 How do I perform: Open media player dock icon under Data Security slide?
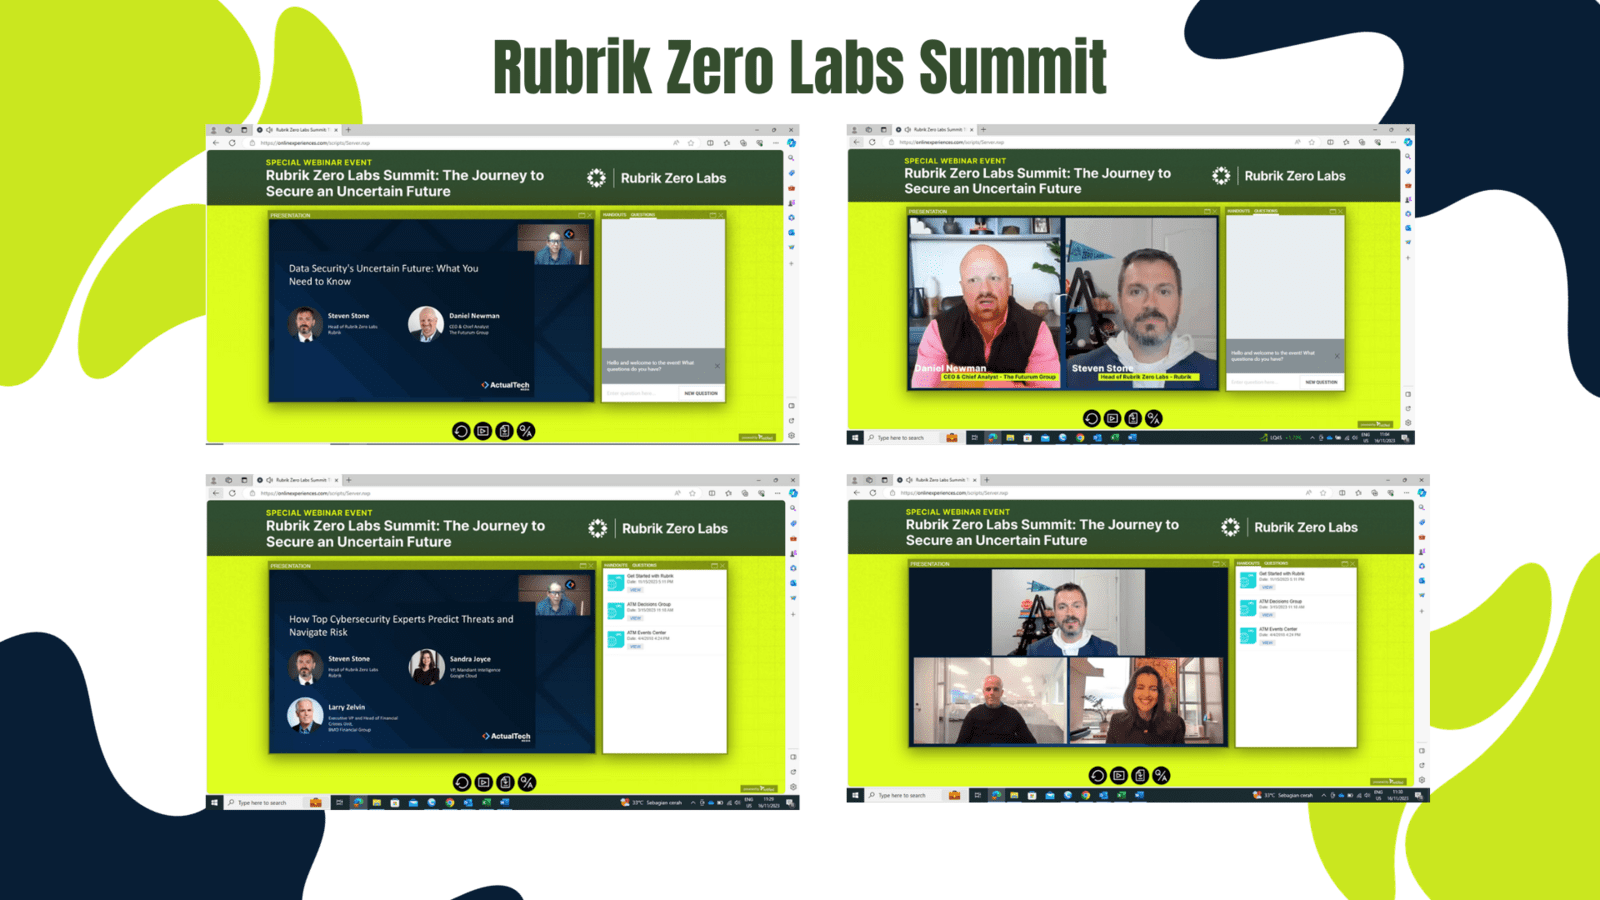(x=483, y=431)
